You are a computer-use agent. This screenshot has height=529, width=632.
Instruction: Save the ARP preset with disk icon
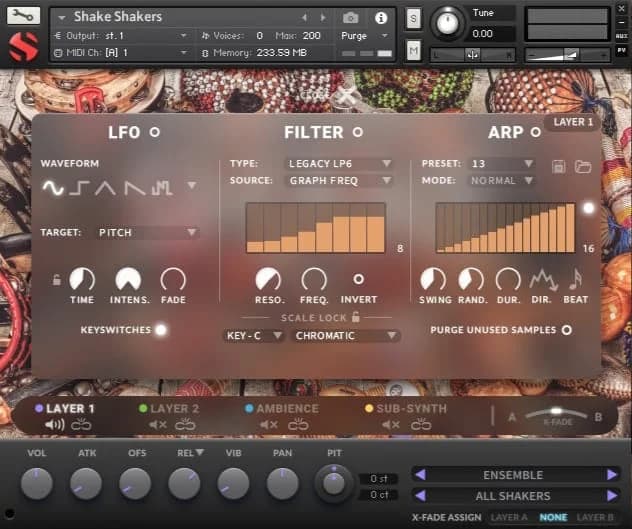coord(559,165)
